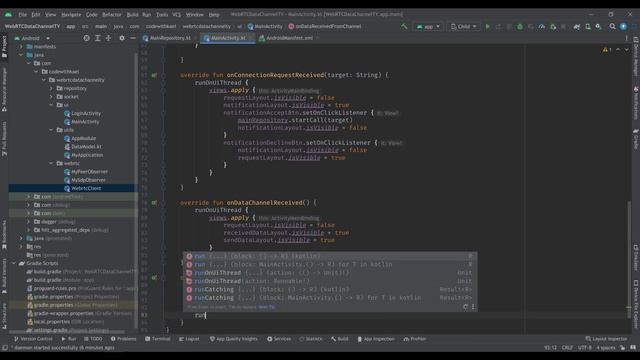Open LoginActivity in the project tree

pos(82,113)
